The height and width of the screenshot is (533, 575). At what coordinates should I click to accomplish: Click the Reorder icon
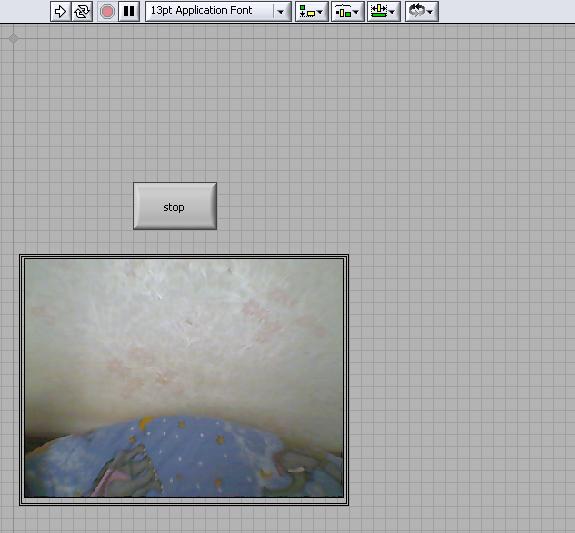417,11
